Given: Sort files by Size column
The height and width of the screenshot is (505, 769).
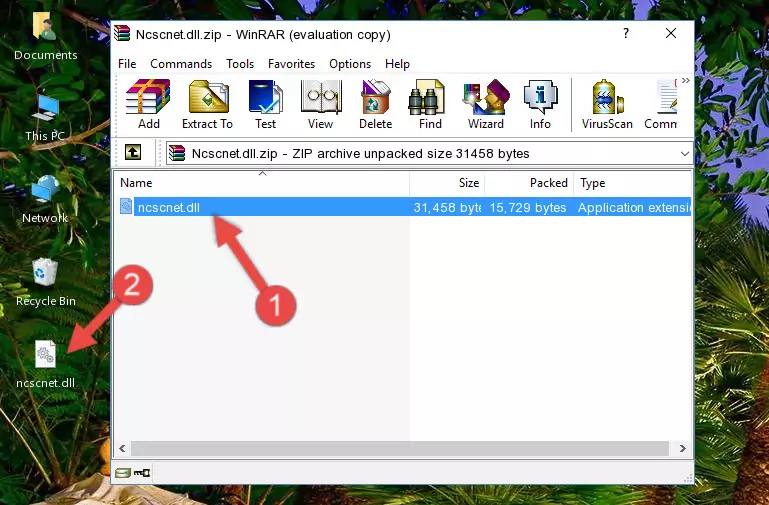Looking at the screenshot, I should click(447, 183).
